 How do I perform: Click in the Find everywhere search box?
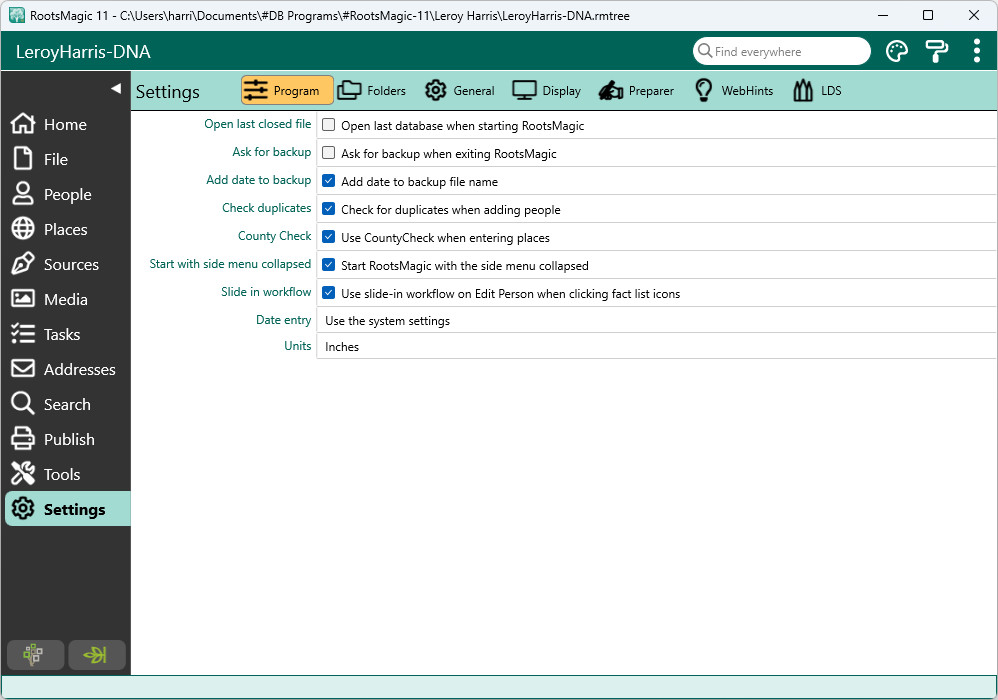tap(782, 51)
